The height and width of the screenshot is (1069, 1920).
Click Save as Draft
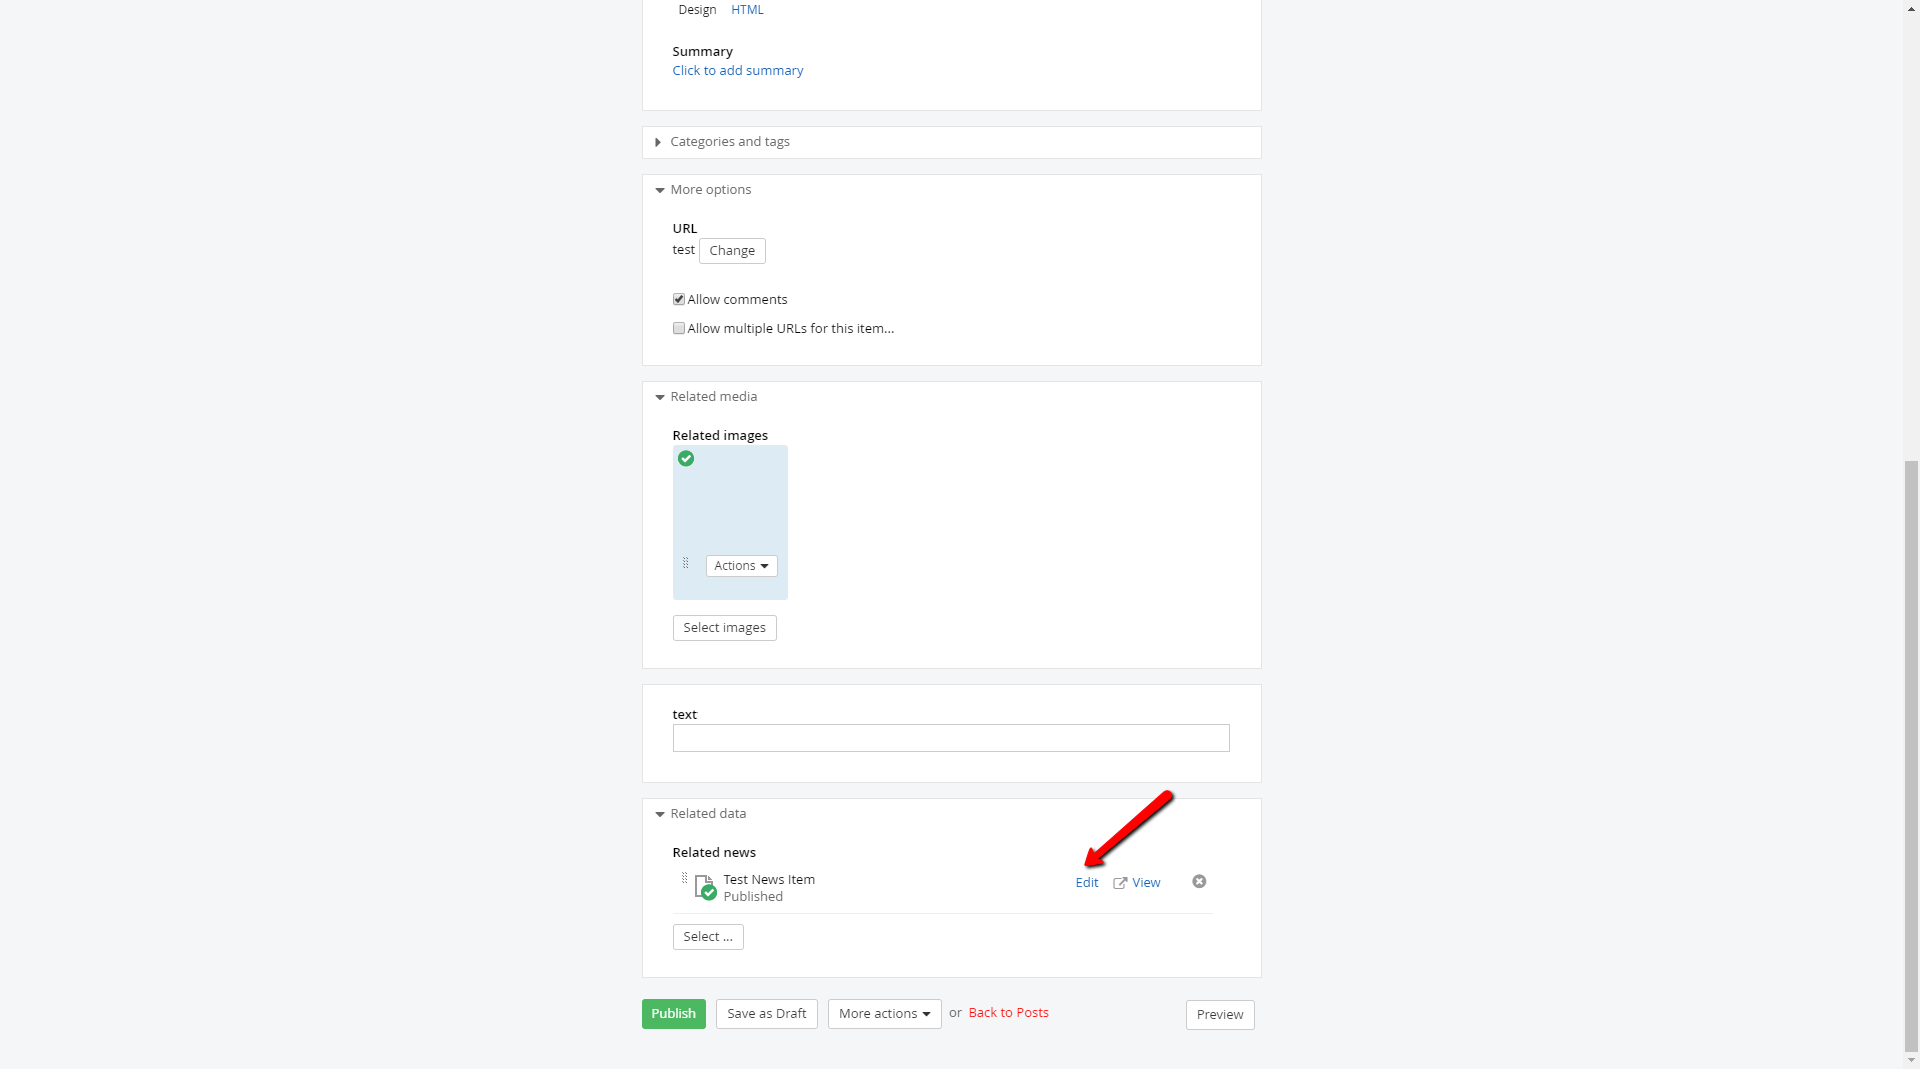coord(766,1014)
